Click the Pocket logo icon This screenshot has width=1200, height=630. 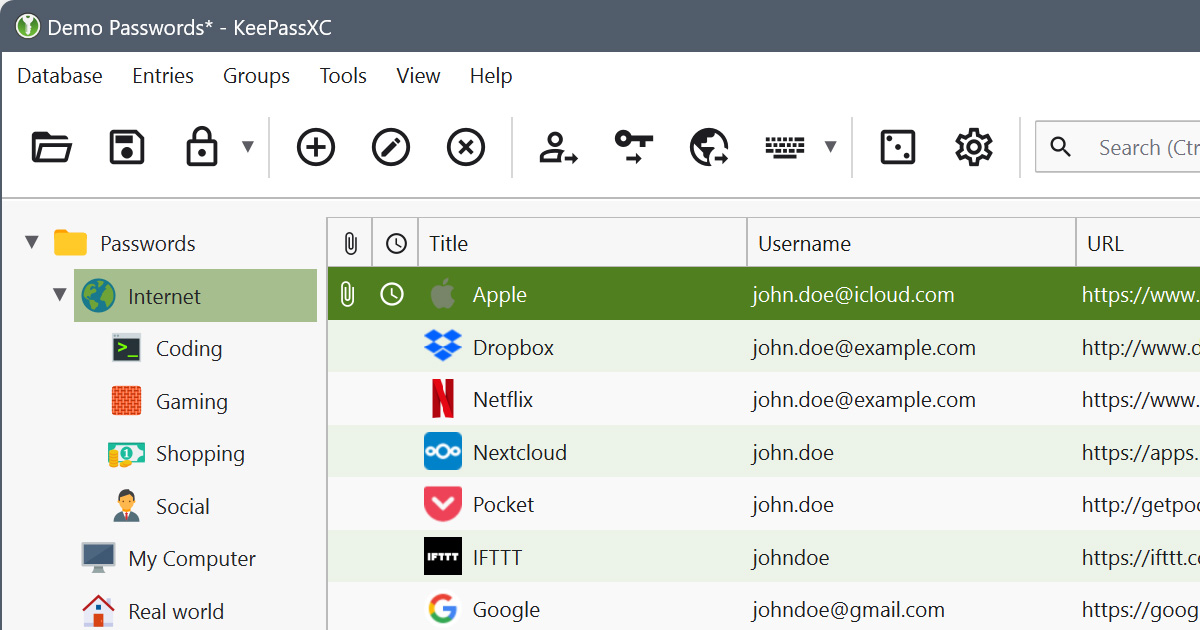point(443,505)
